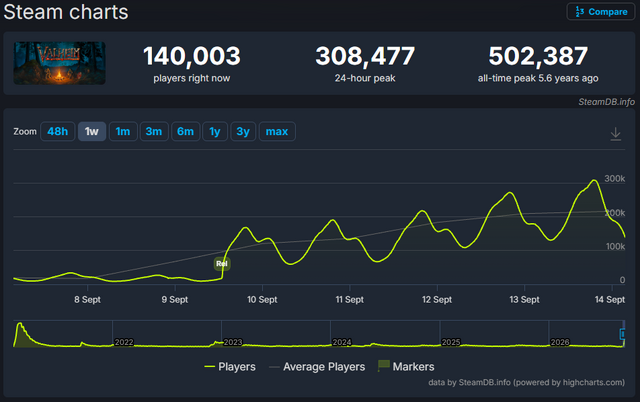Image resolution: width=640 pixels, height=402 pixels.
Task: Click the 2024 label in the navigator
Action: [x=342, y=342]
